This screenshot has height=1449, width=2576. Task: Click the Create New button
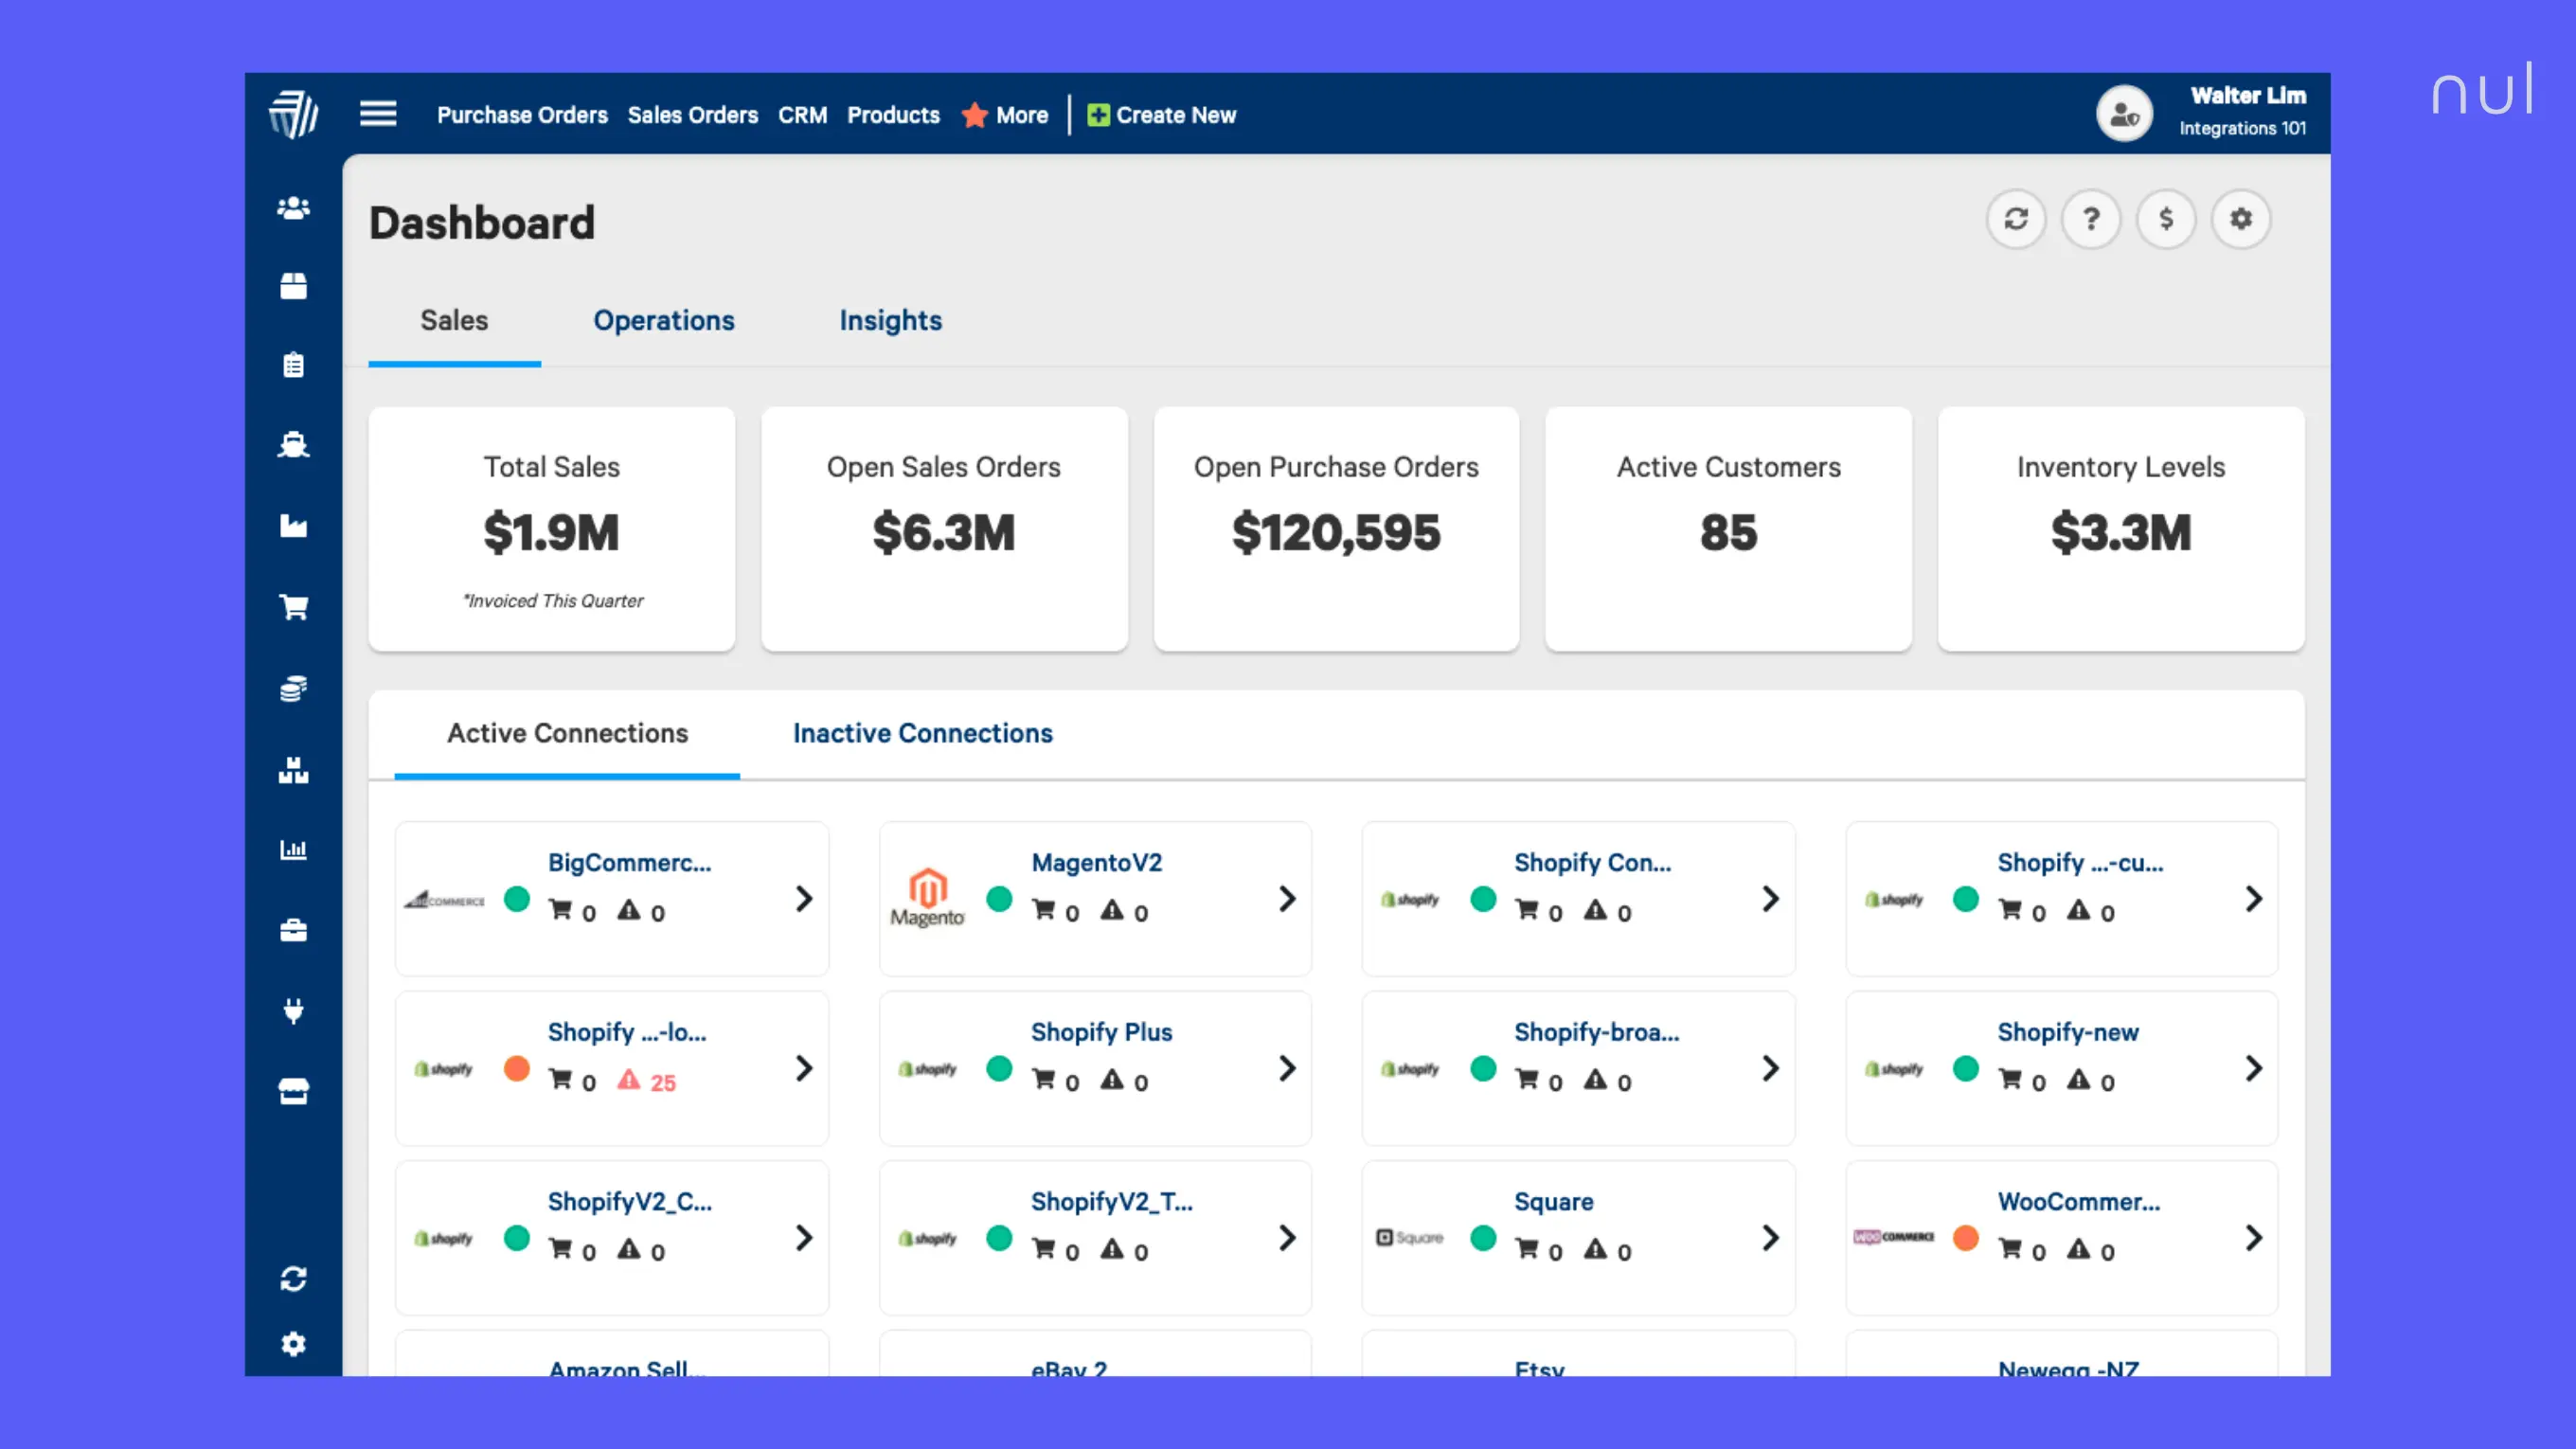[1161, 114]
